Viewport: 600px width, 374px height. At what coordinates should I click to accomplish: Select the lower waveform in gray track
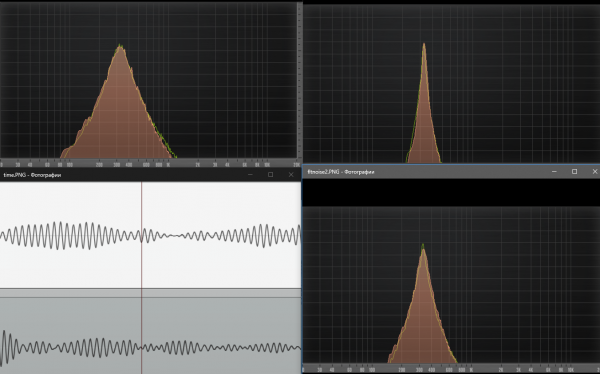150,347
